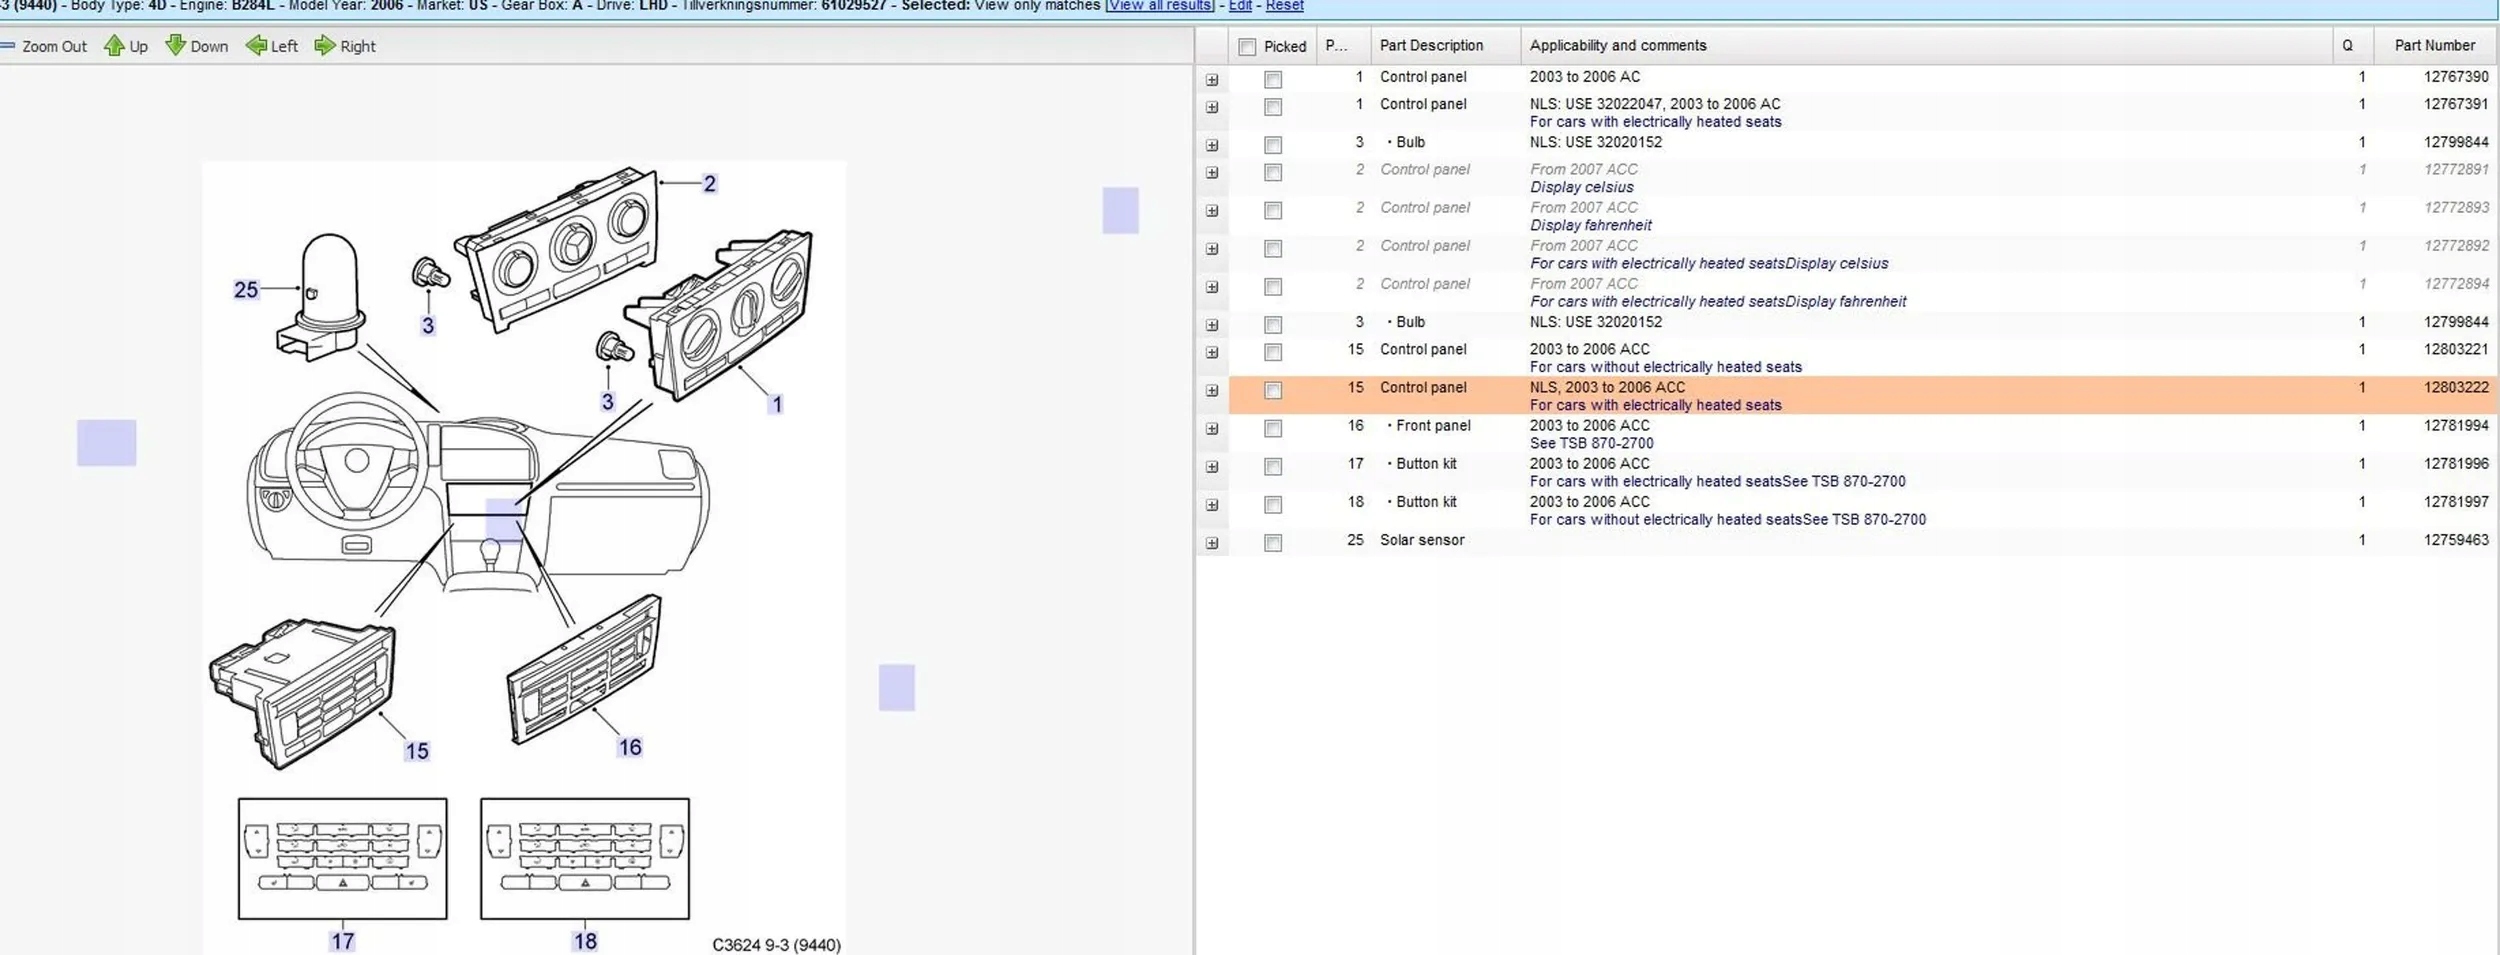The height and width of the screenshot is (955, 2500).
Task: Click the Edit link in header
Action: tap(1240, 6)
